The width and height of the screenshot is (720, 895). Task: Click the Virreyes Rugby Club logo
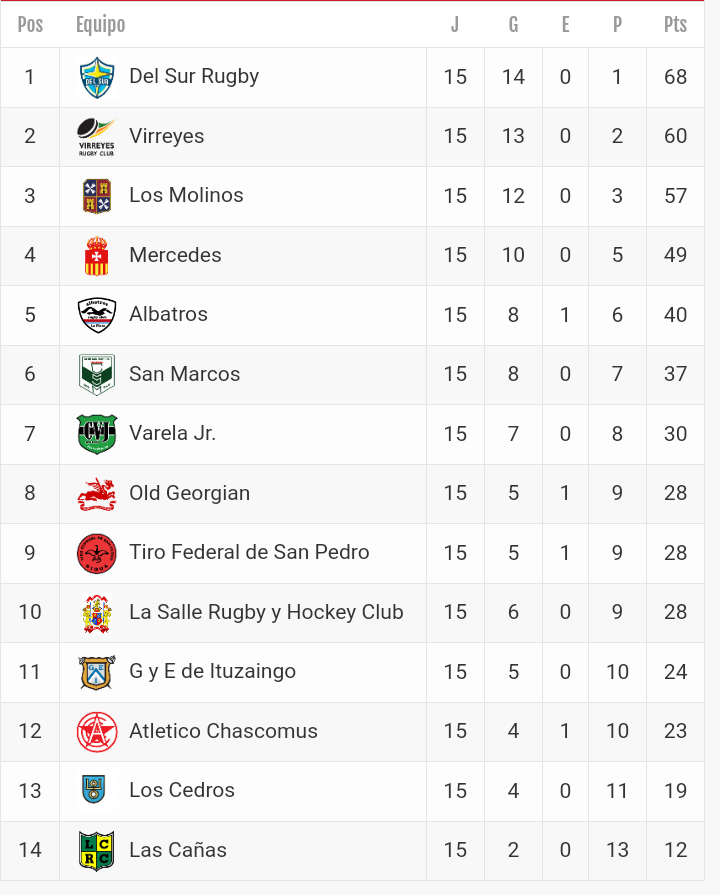(97, 137)
